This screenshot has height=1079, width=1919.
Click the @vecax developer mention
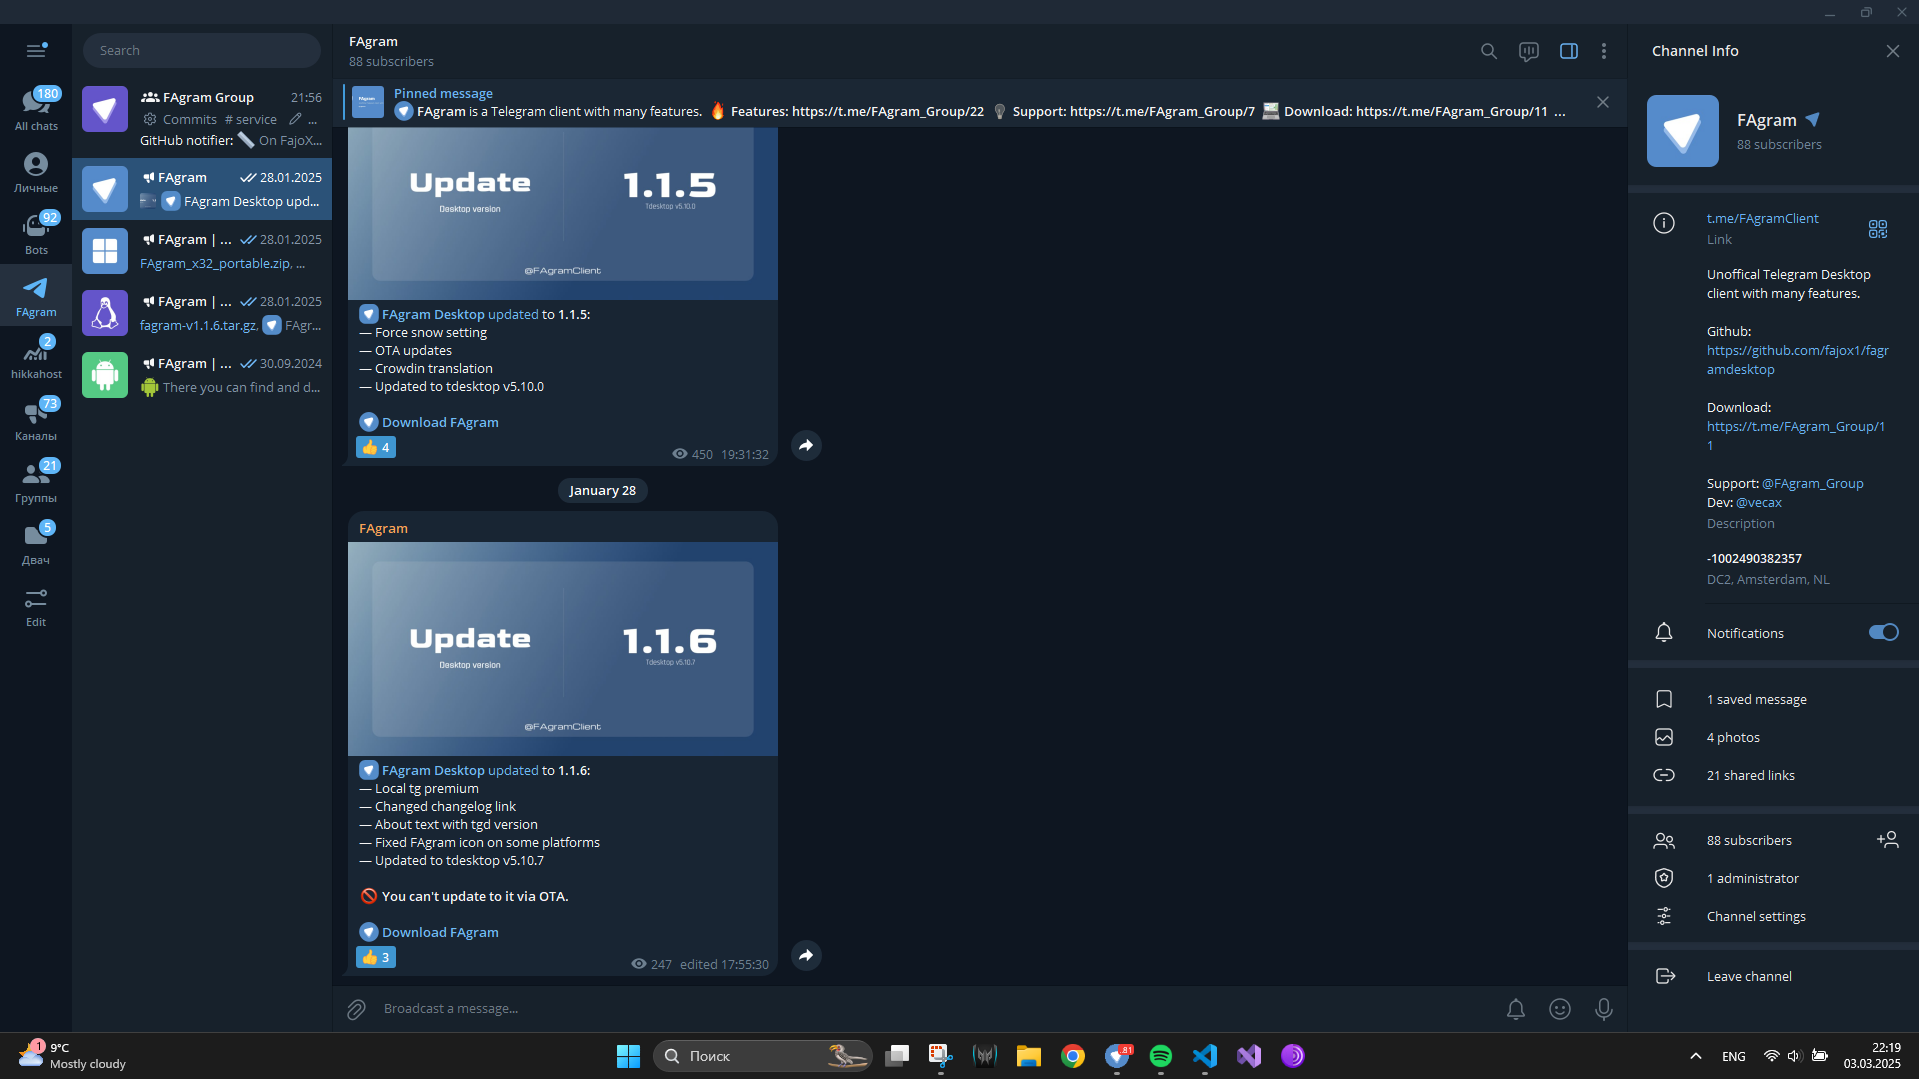pyautogui.click(x=1758, y=502)
